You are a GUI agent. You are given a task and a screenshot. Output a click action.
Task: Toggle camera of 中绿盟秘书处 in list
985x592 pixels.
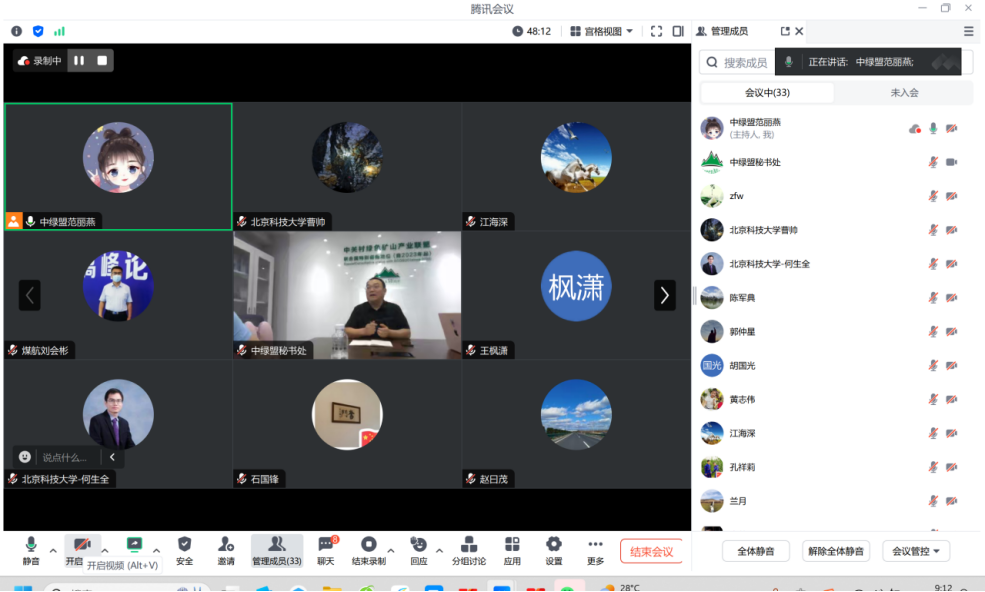click(952, 162)
